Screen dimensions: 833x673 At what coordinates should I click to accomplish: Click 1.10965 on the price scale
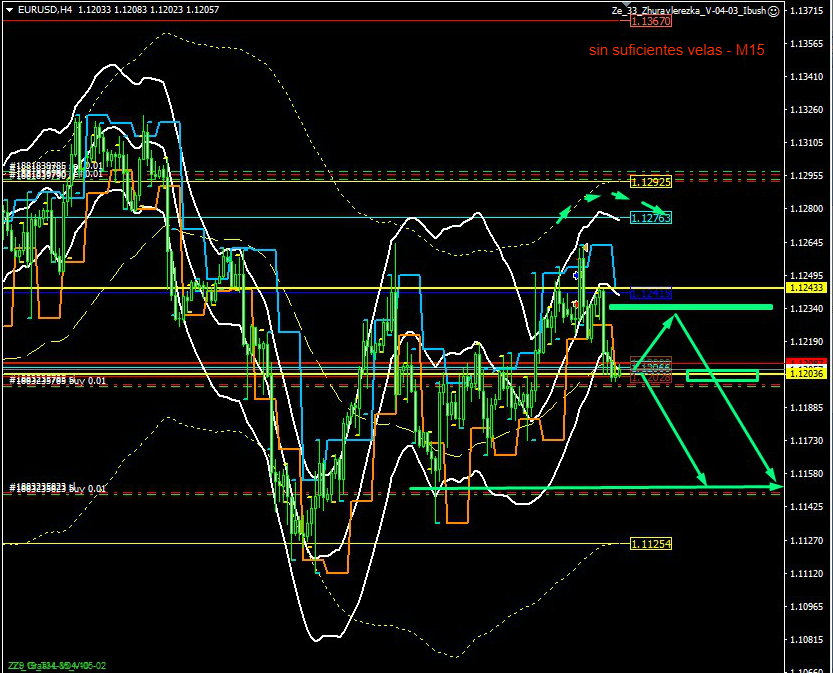pyautogui.click(x=806, y=606)
